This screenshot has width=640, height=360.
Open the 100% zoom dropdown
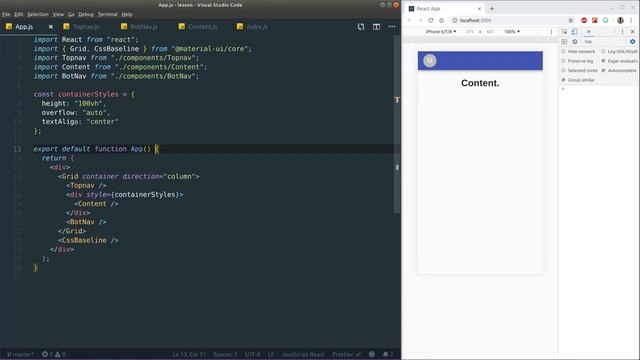[512, 31]
